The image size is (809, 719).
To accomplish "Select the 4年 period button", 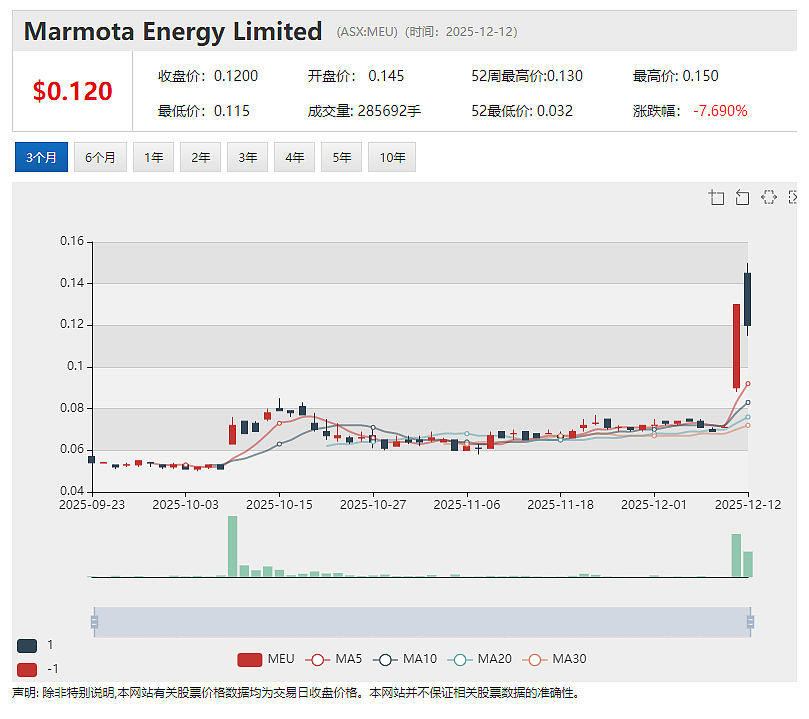I will click(x=294, y=157).
